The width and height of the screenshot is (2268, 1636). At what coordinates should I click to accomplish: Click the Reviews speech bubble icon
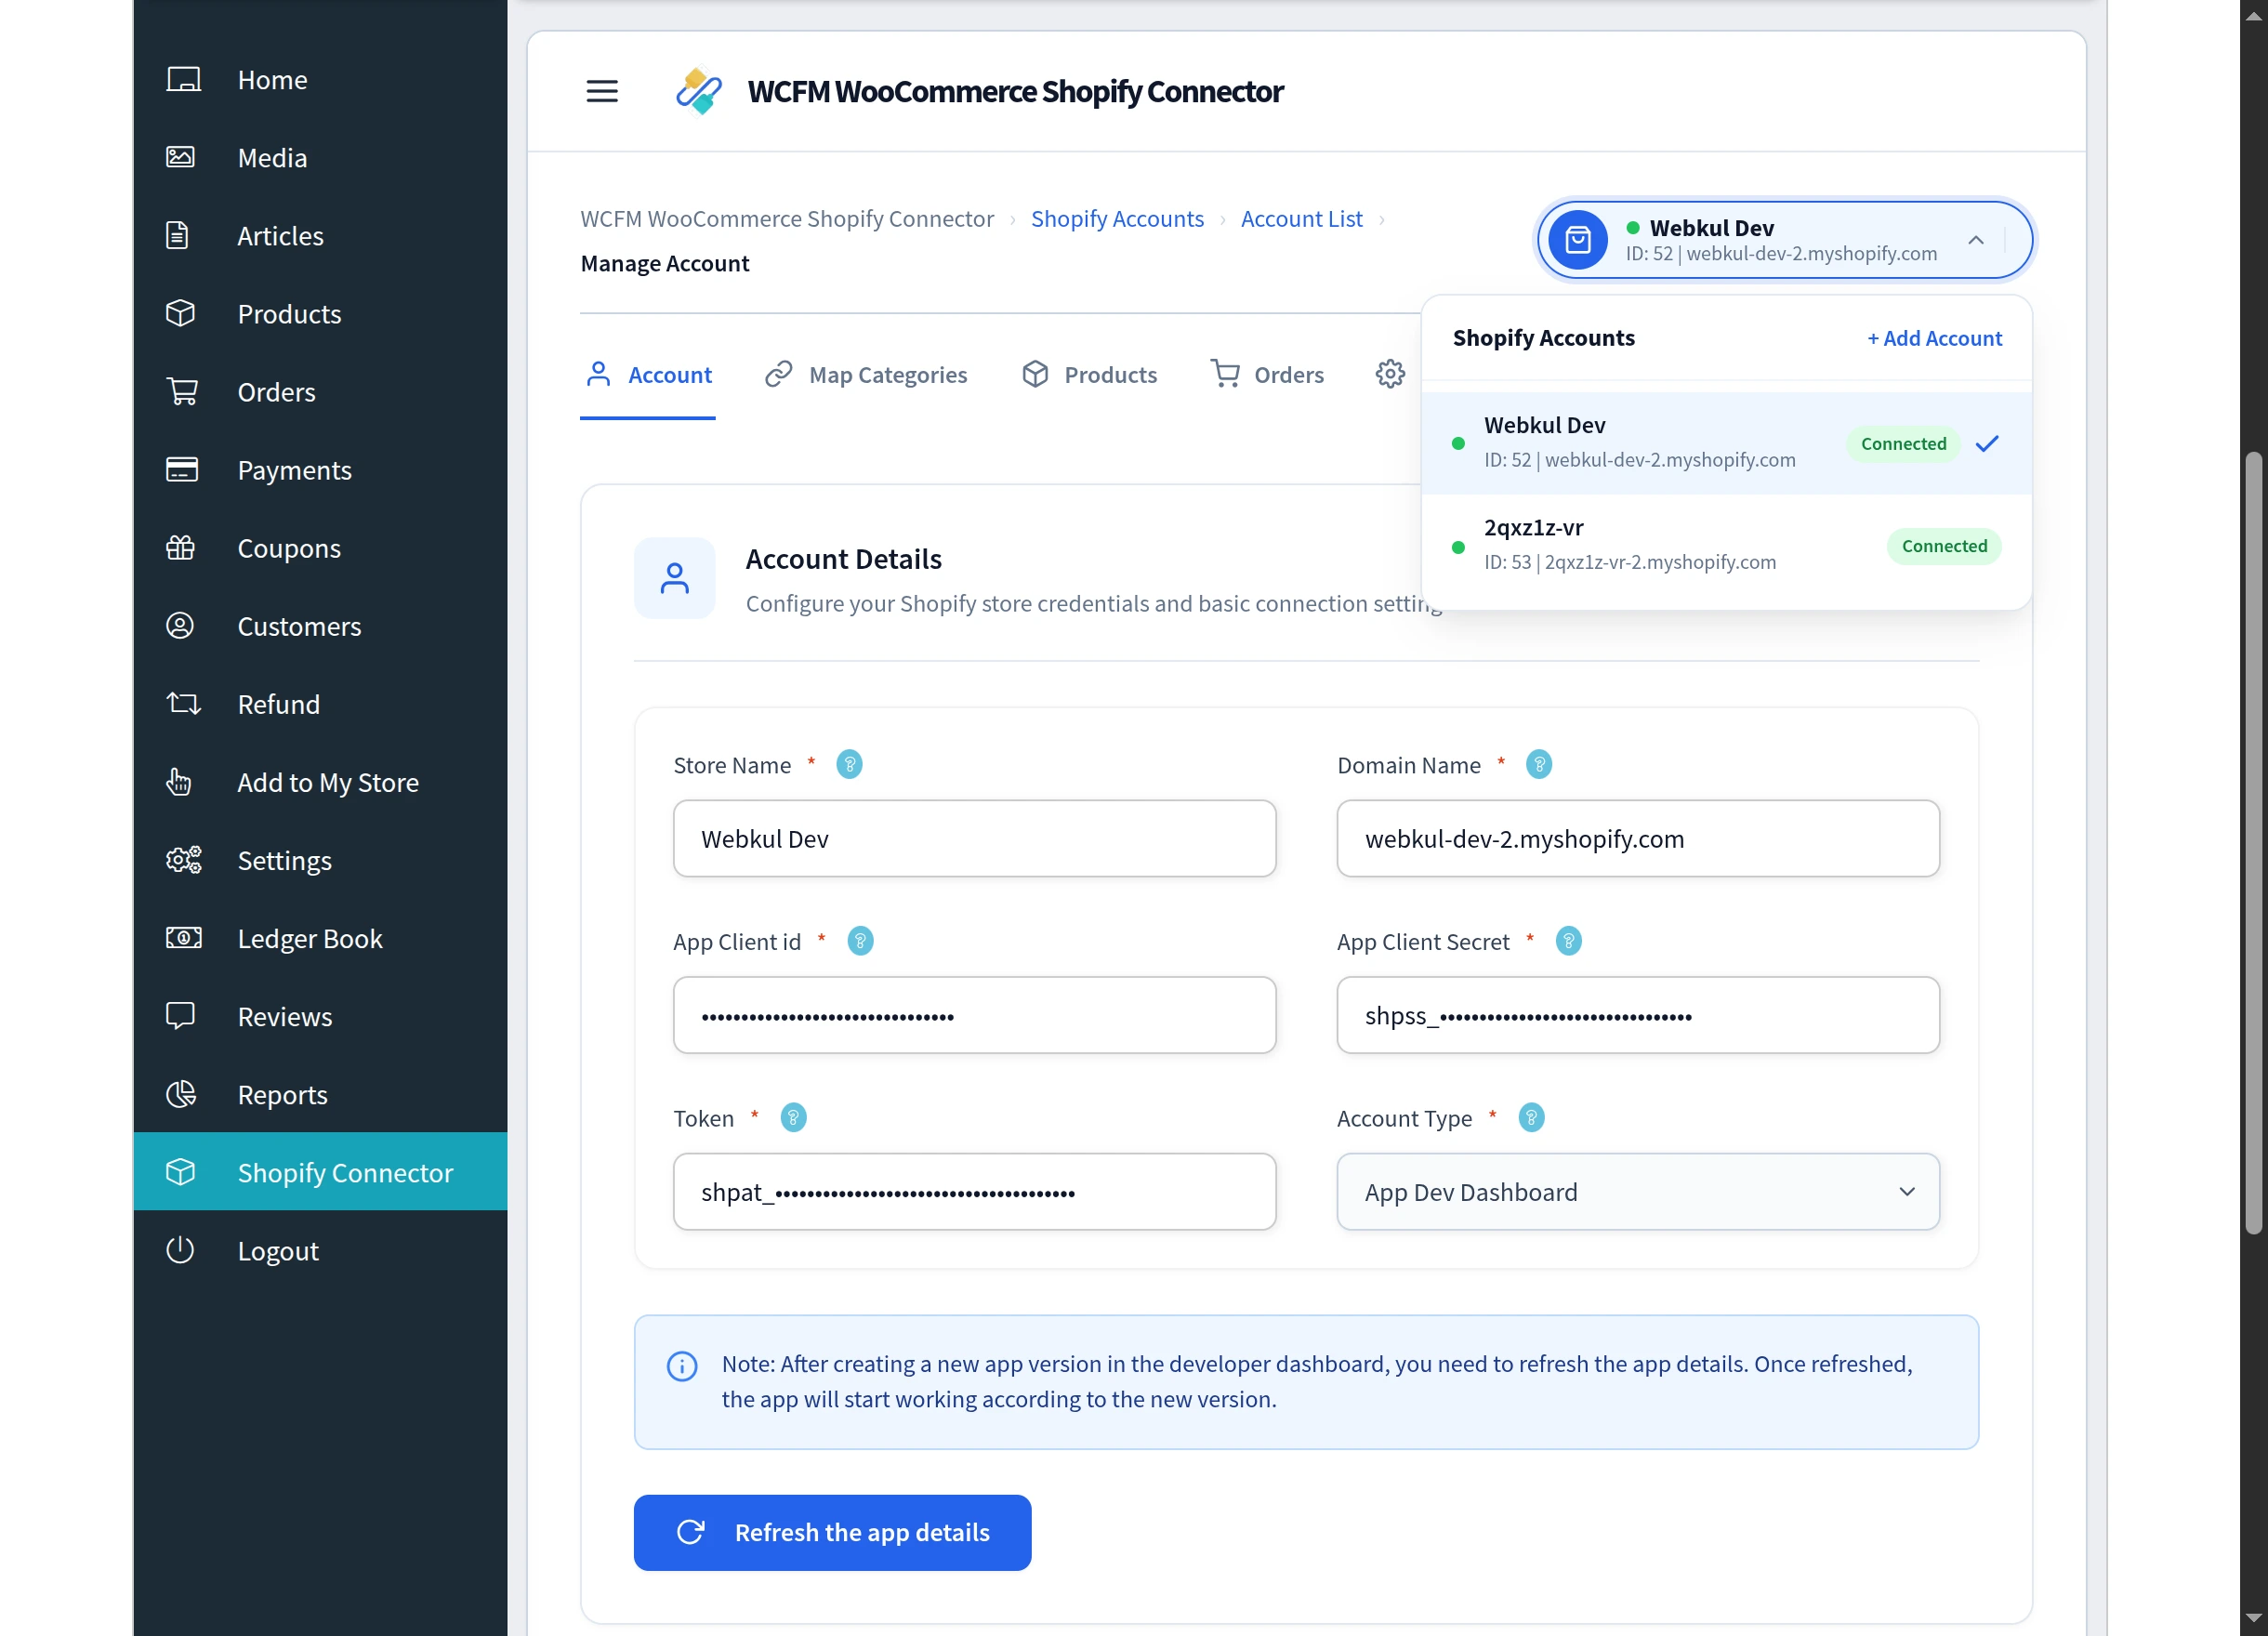[181, 1015]
